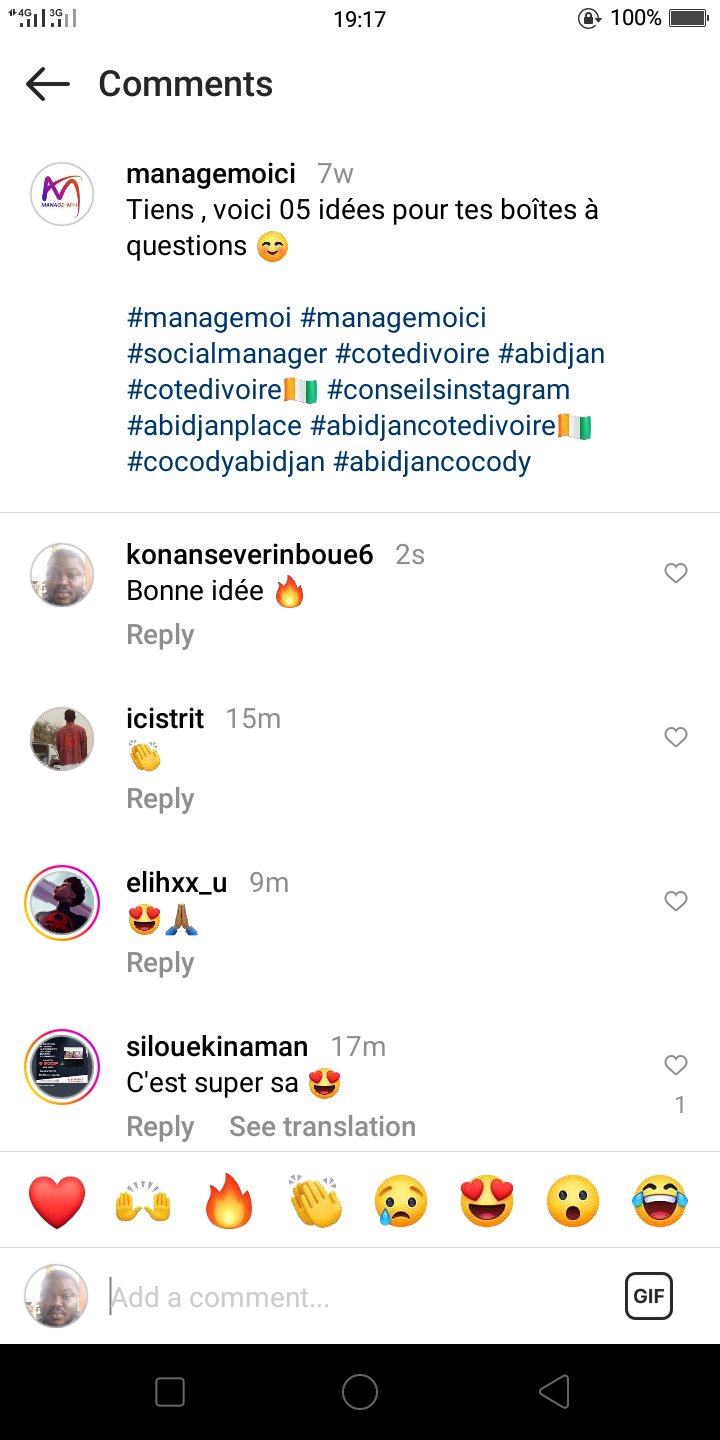Add the clapping hands emoji

315,1201
